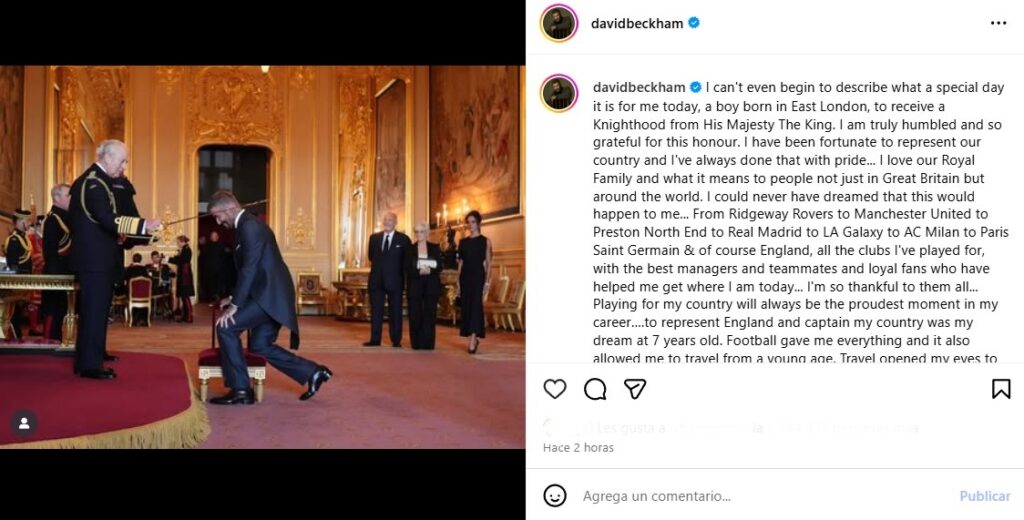Open the 'Hace 2 horas' timestamp link

578,448
